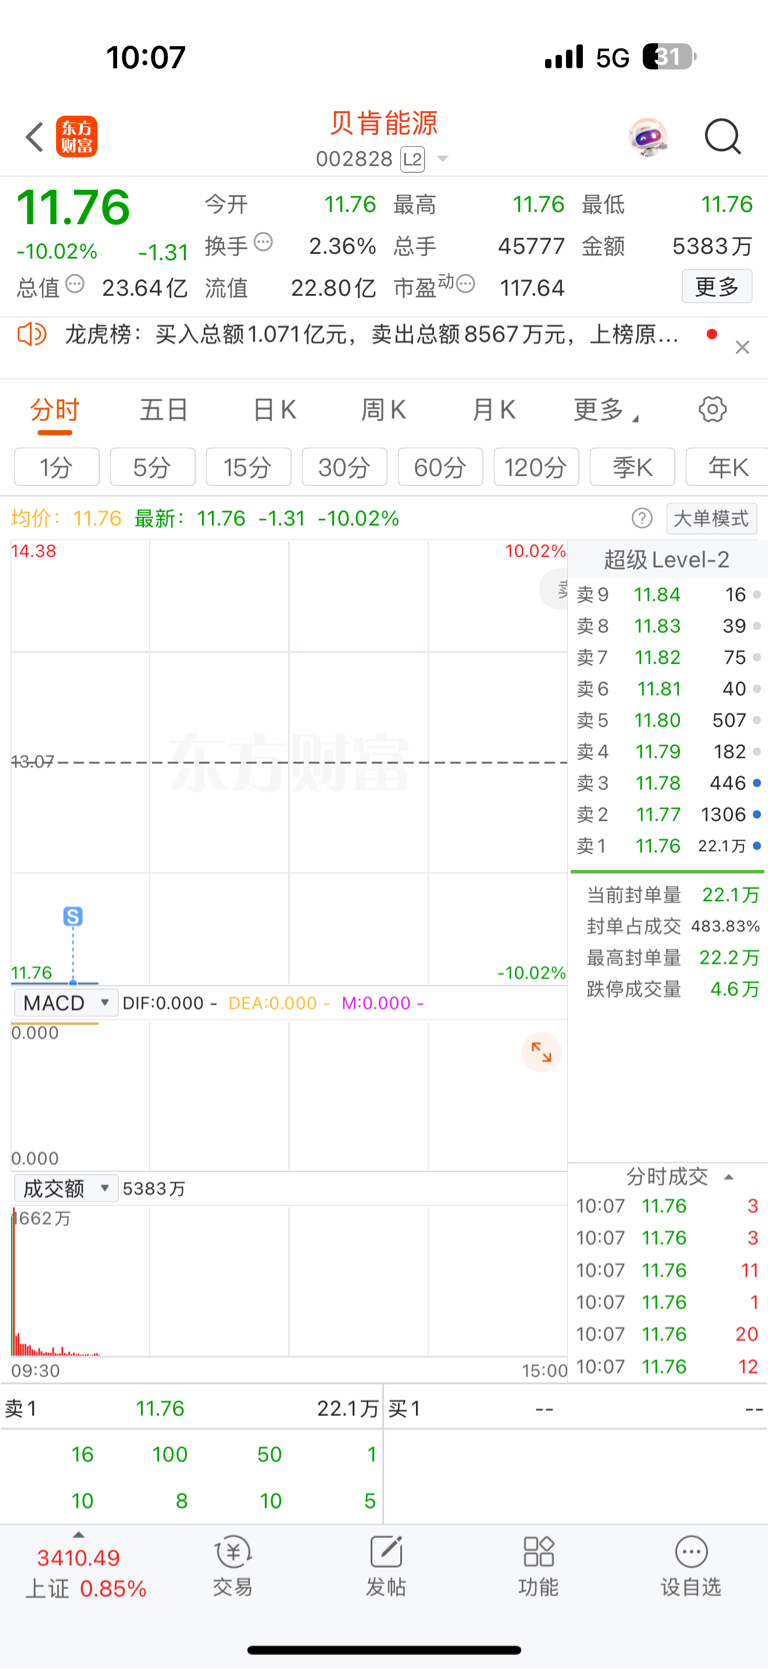Tap the 设自选 add to watchlist icon
This screenshot has height=1669, width=768.
691,1566
